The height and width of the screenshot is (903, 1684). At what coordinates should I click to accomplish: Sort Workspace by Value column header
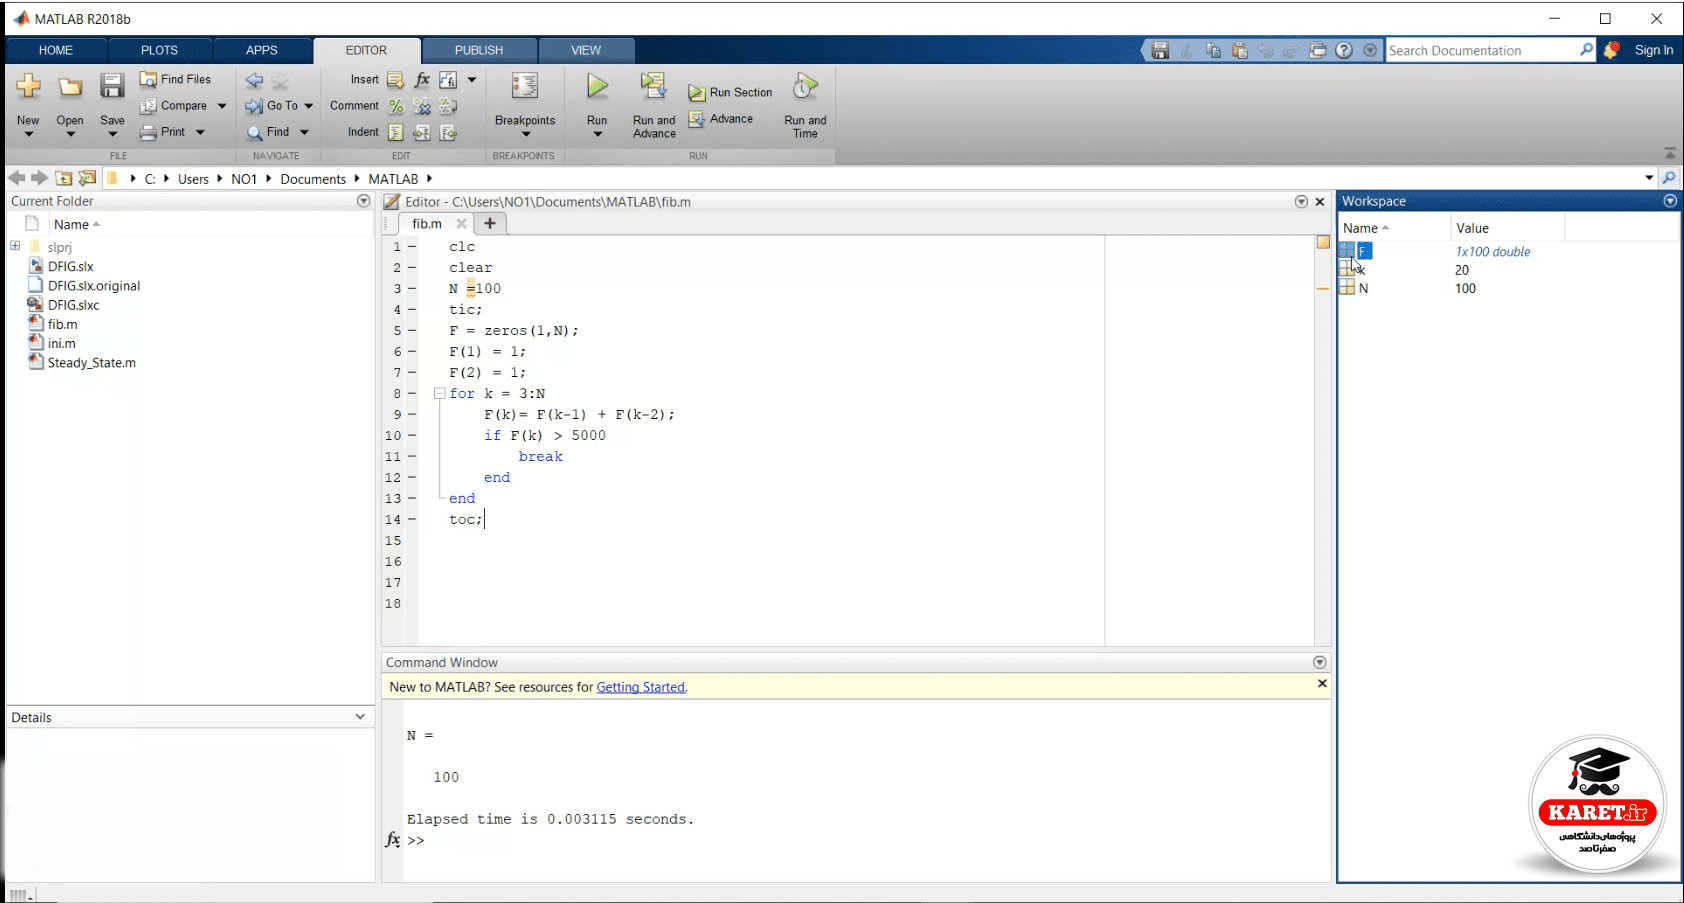click(x=1507, y=228)
